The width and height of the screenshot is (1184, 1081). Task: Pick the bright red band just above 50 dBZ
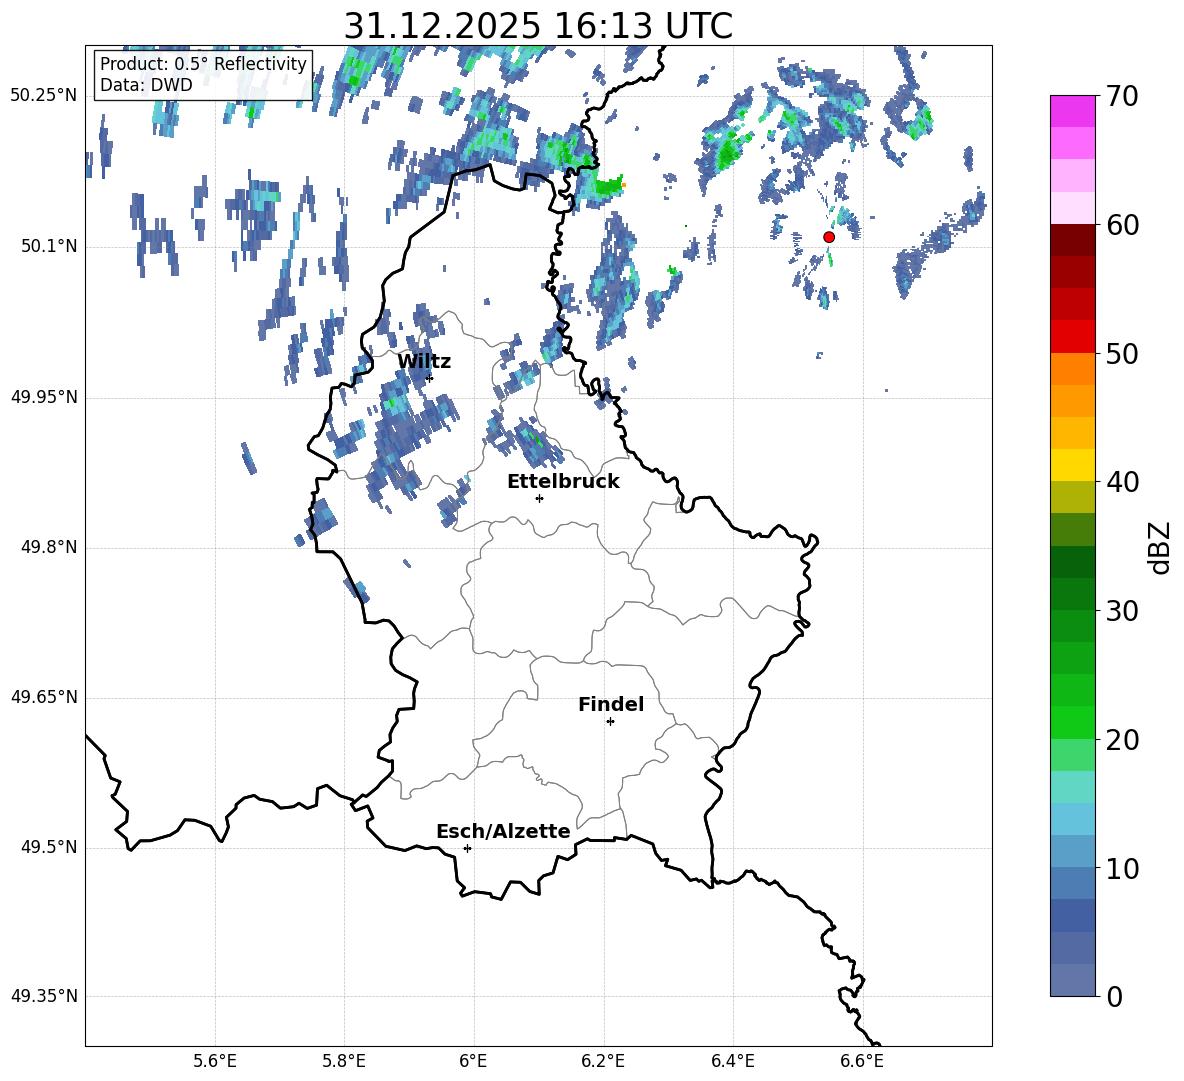[1073, 337]
